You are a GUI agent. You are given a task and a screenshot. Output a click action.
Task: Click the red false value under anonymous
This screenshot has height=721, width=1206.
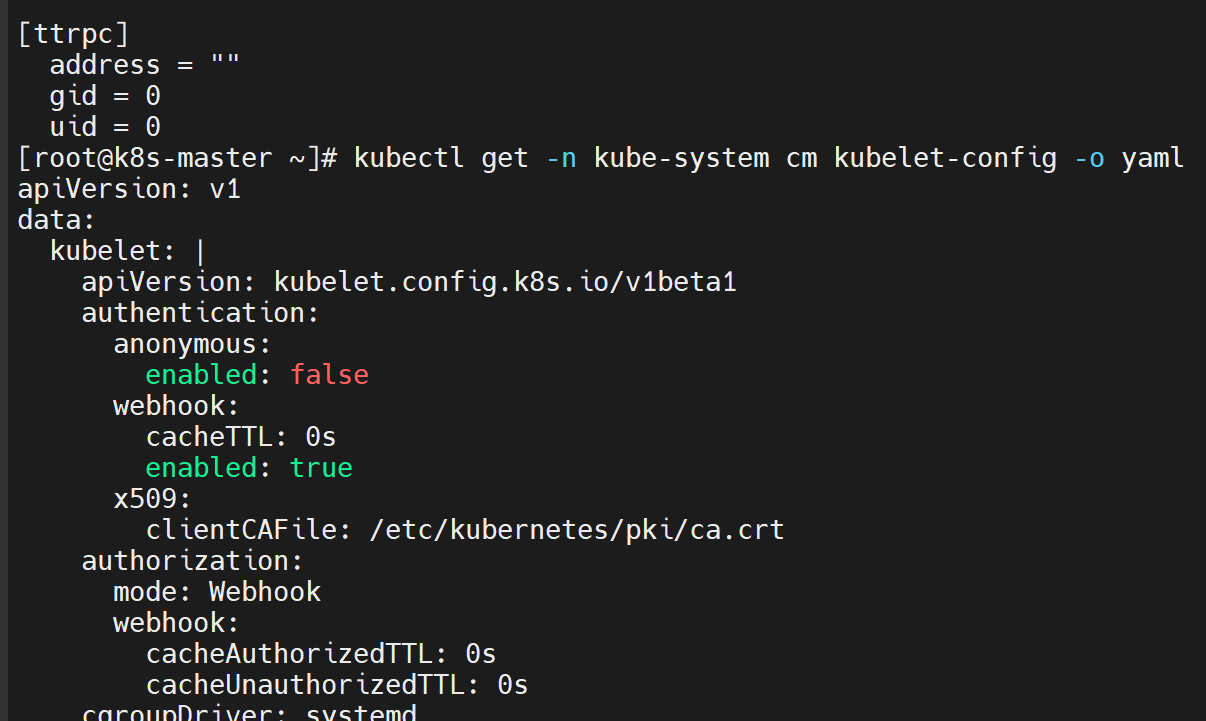coord(329,375)
